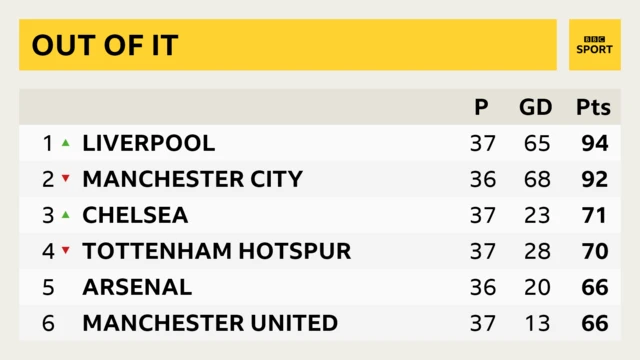The image size is (640, 360).
Task: Click Liverpool's 94 points value
Action: coord(595,143)
